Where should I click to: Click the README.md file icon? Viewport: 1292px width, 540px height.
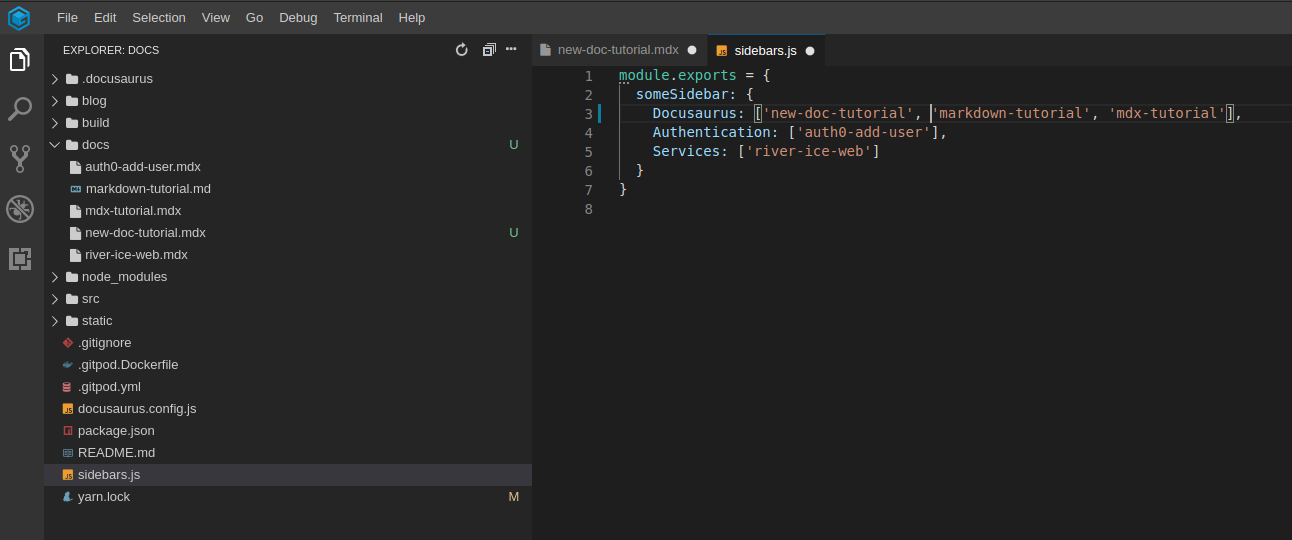(67, 453)
